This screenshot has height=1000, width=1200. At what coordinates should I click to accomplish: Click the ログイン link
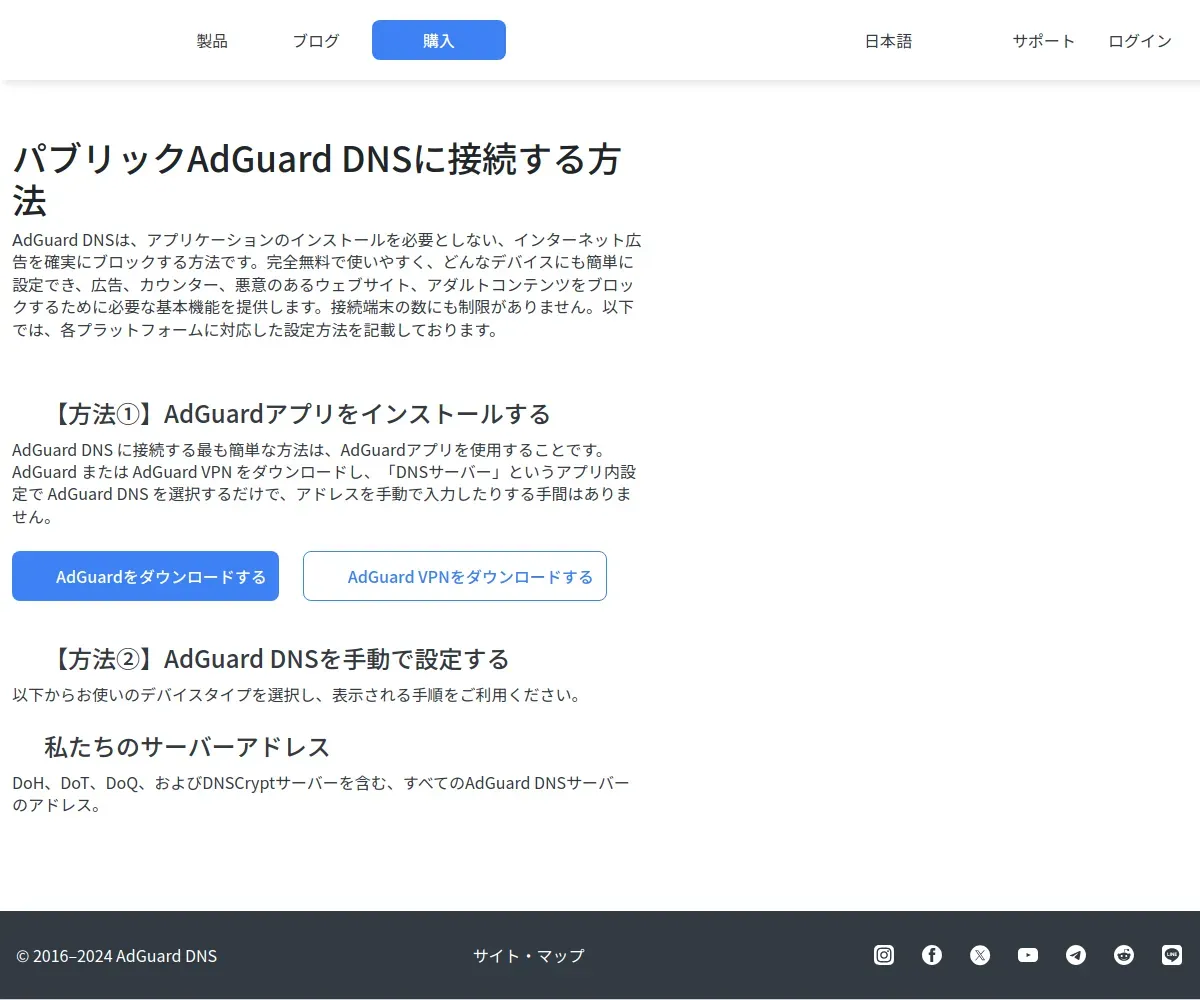[1140, 41]
